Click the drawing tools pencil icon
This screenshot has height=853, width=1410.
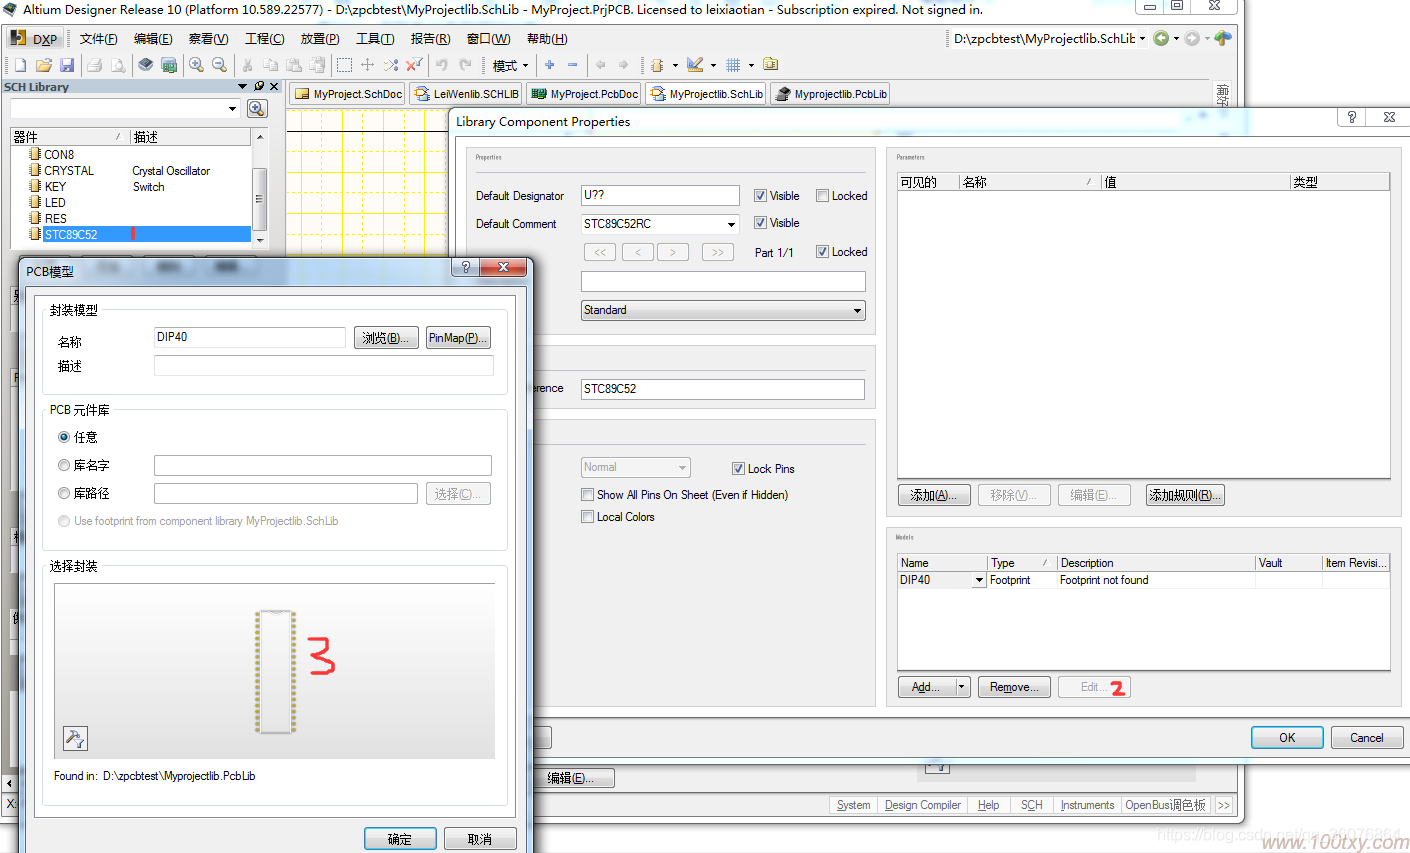click(695, 65)
